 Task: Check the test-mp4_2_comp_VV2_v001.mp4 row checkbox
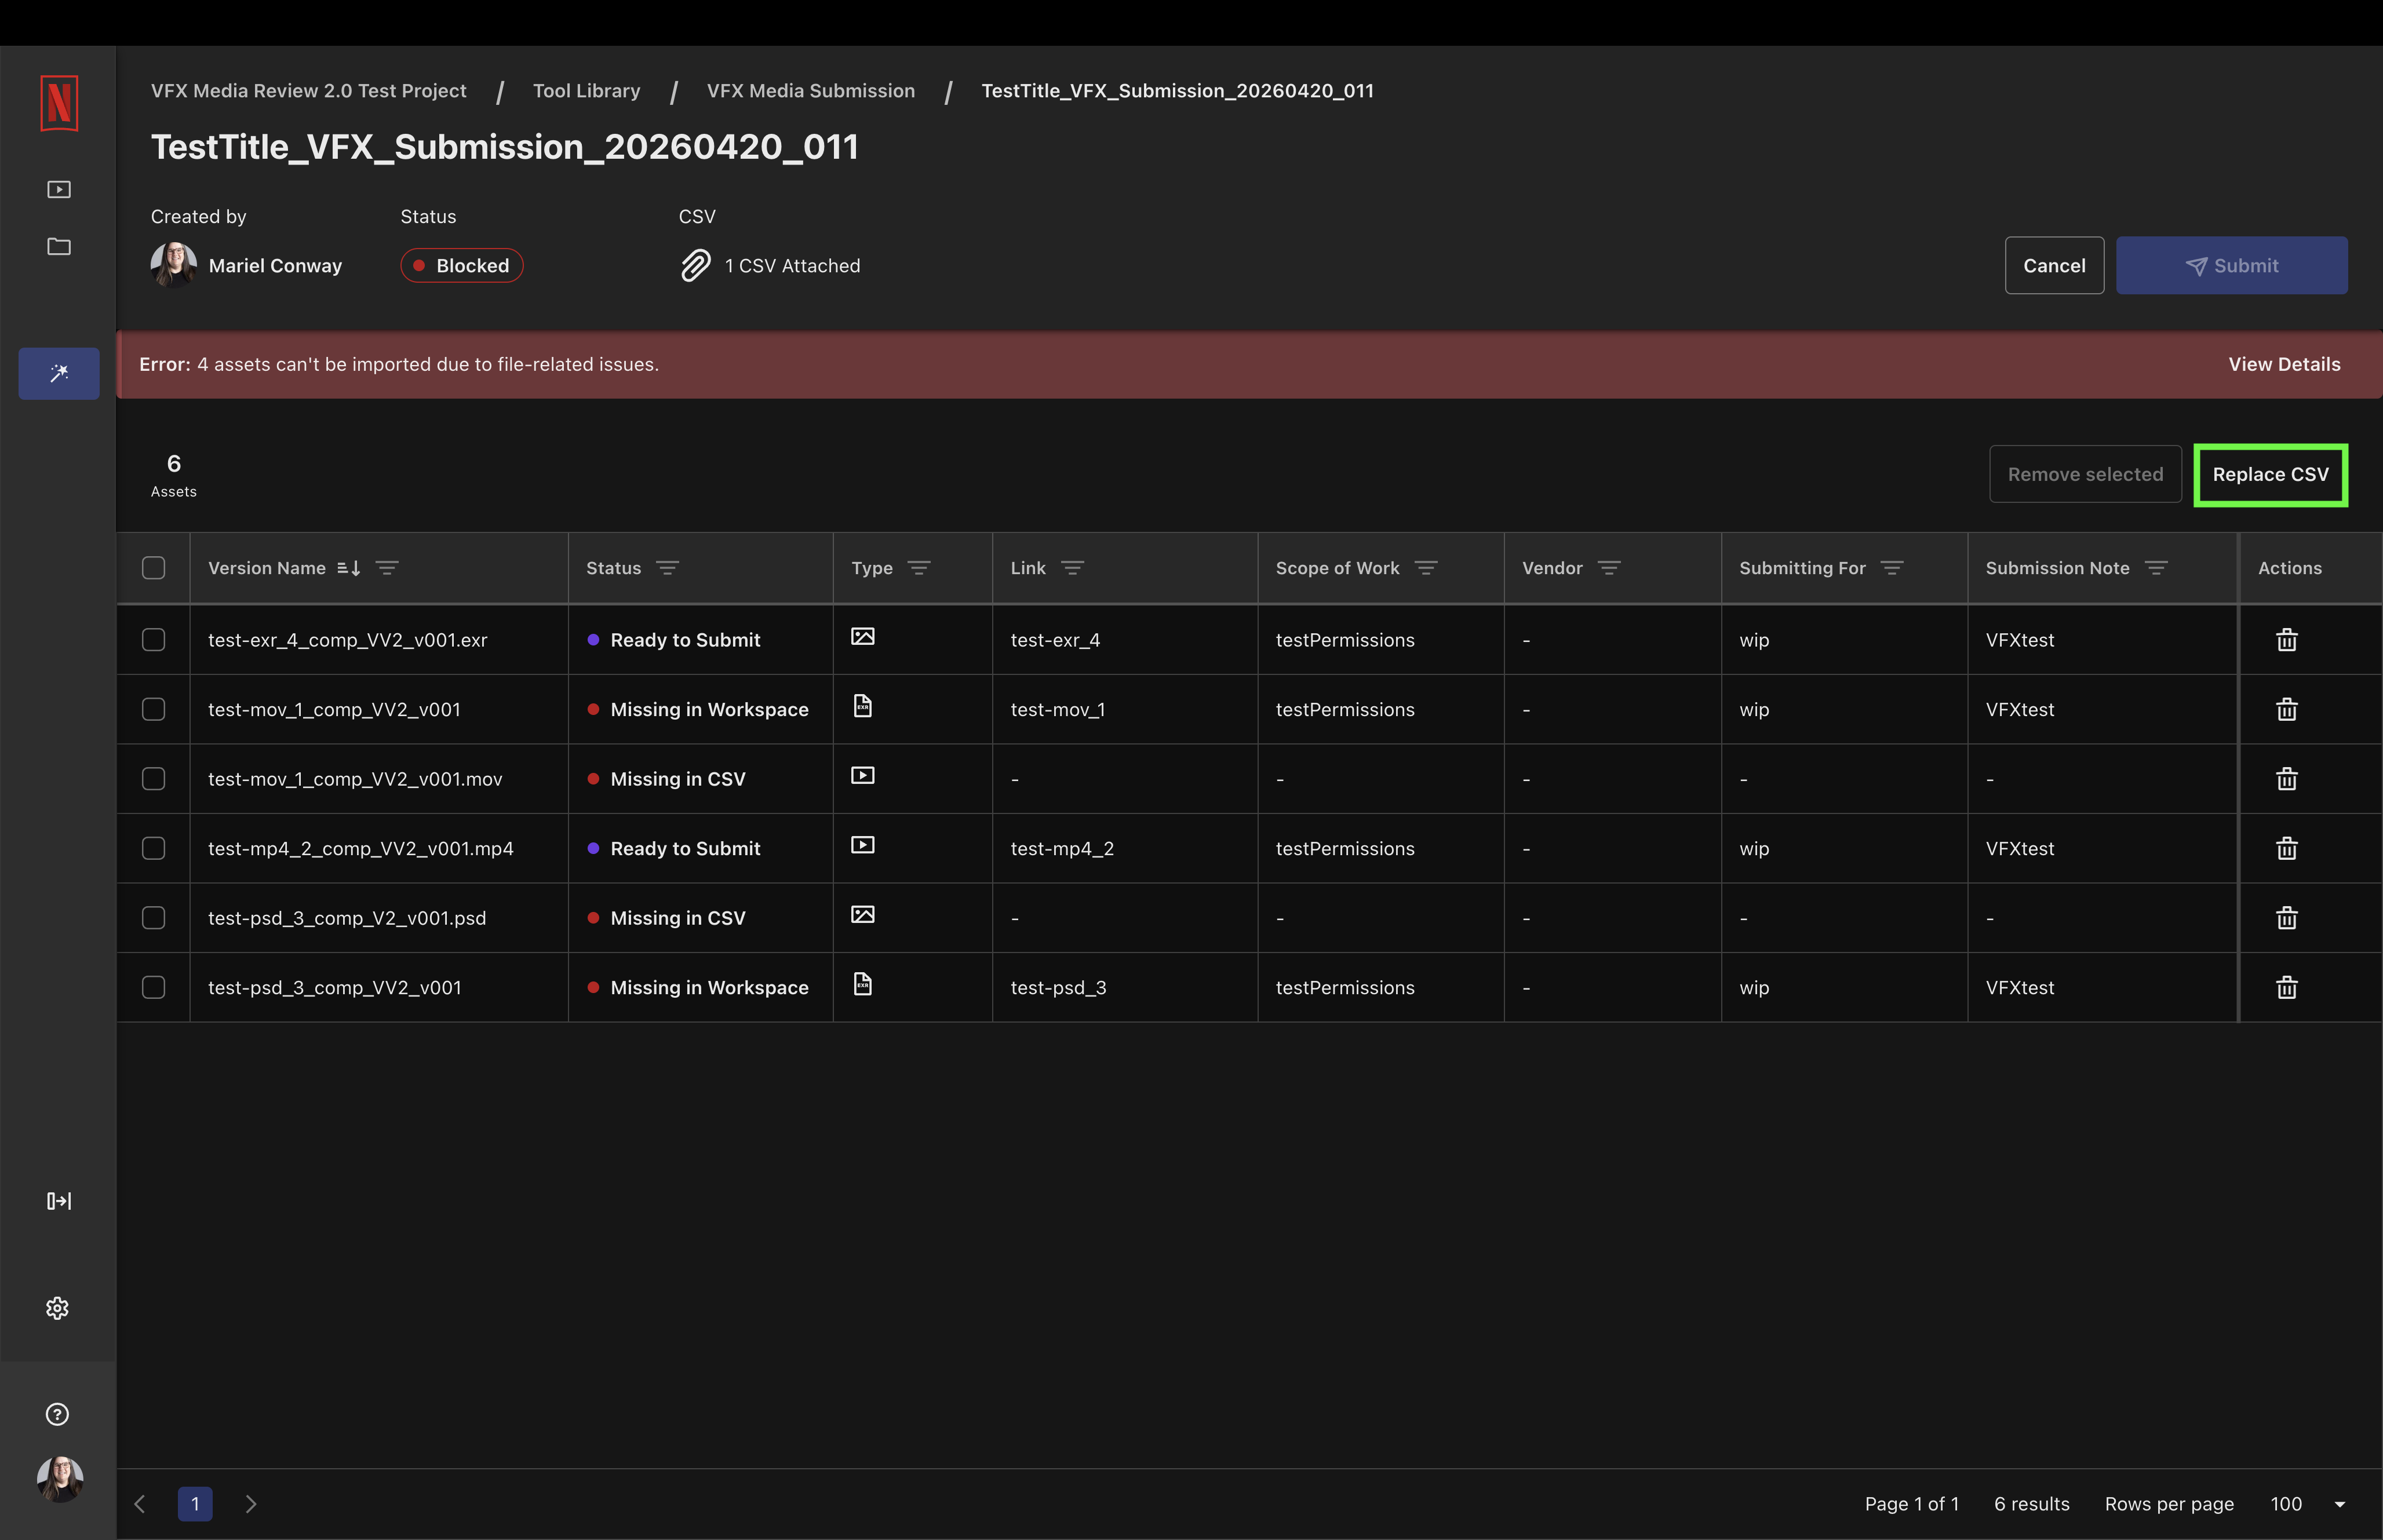tap(153, 848)
